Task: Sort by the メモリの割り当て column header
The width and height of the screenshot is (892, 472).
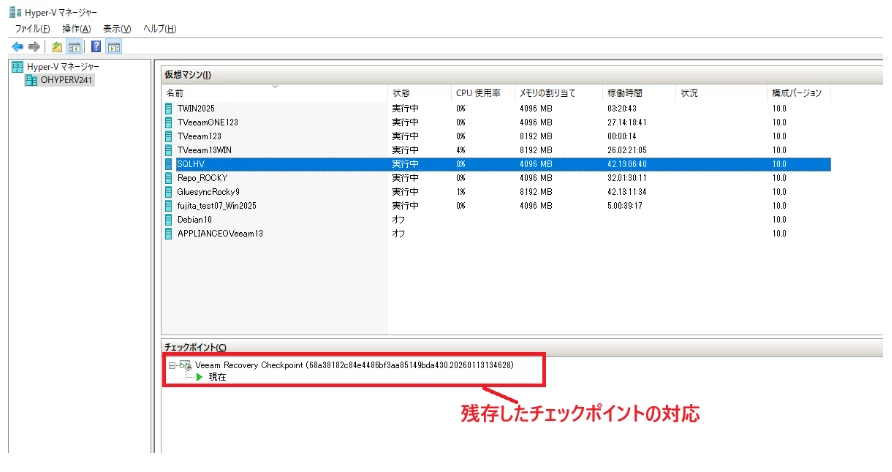Action: pos(558,93)
